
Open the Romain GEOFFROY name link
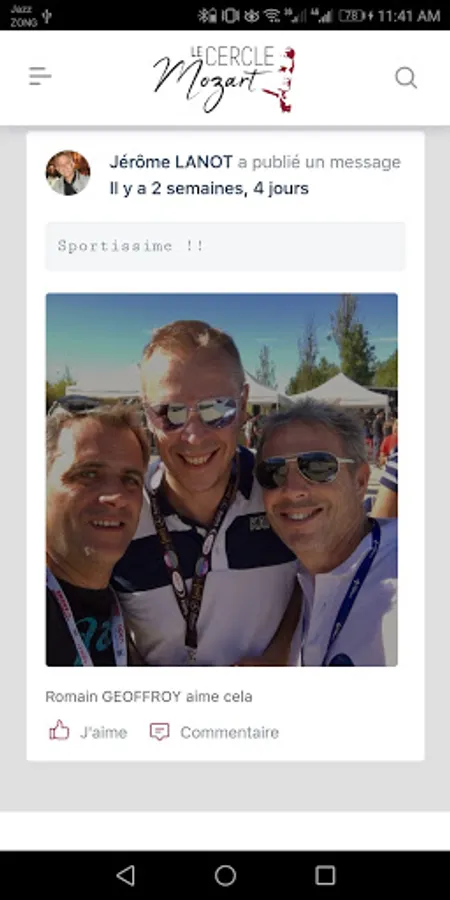(x=113, y=697)
